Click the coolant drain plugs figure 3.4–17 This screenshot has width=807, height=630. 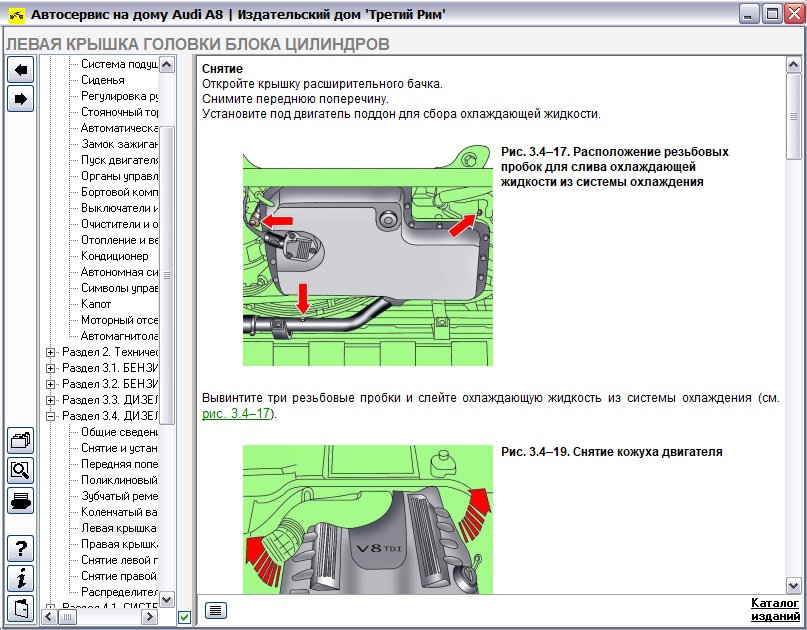tap(367, 255)
